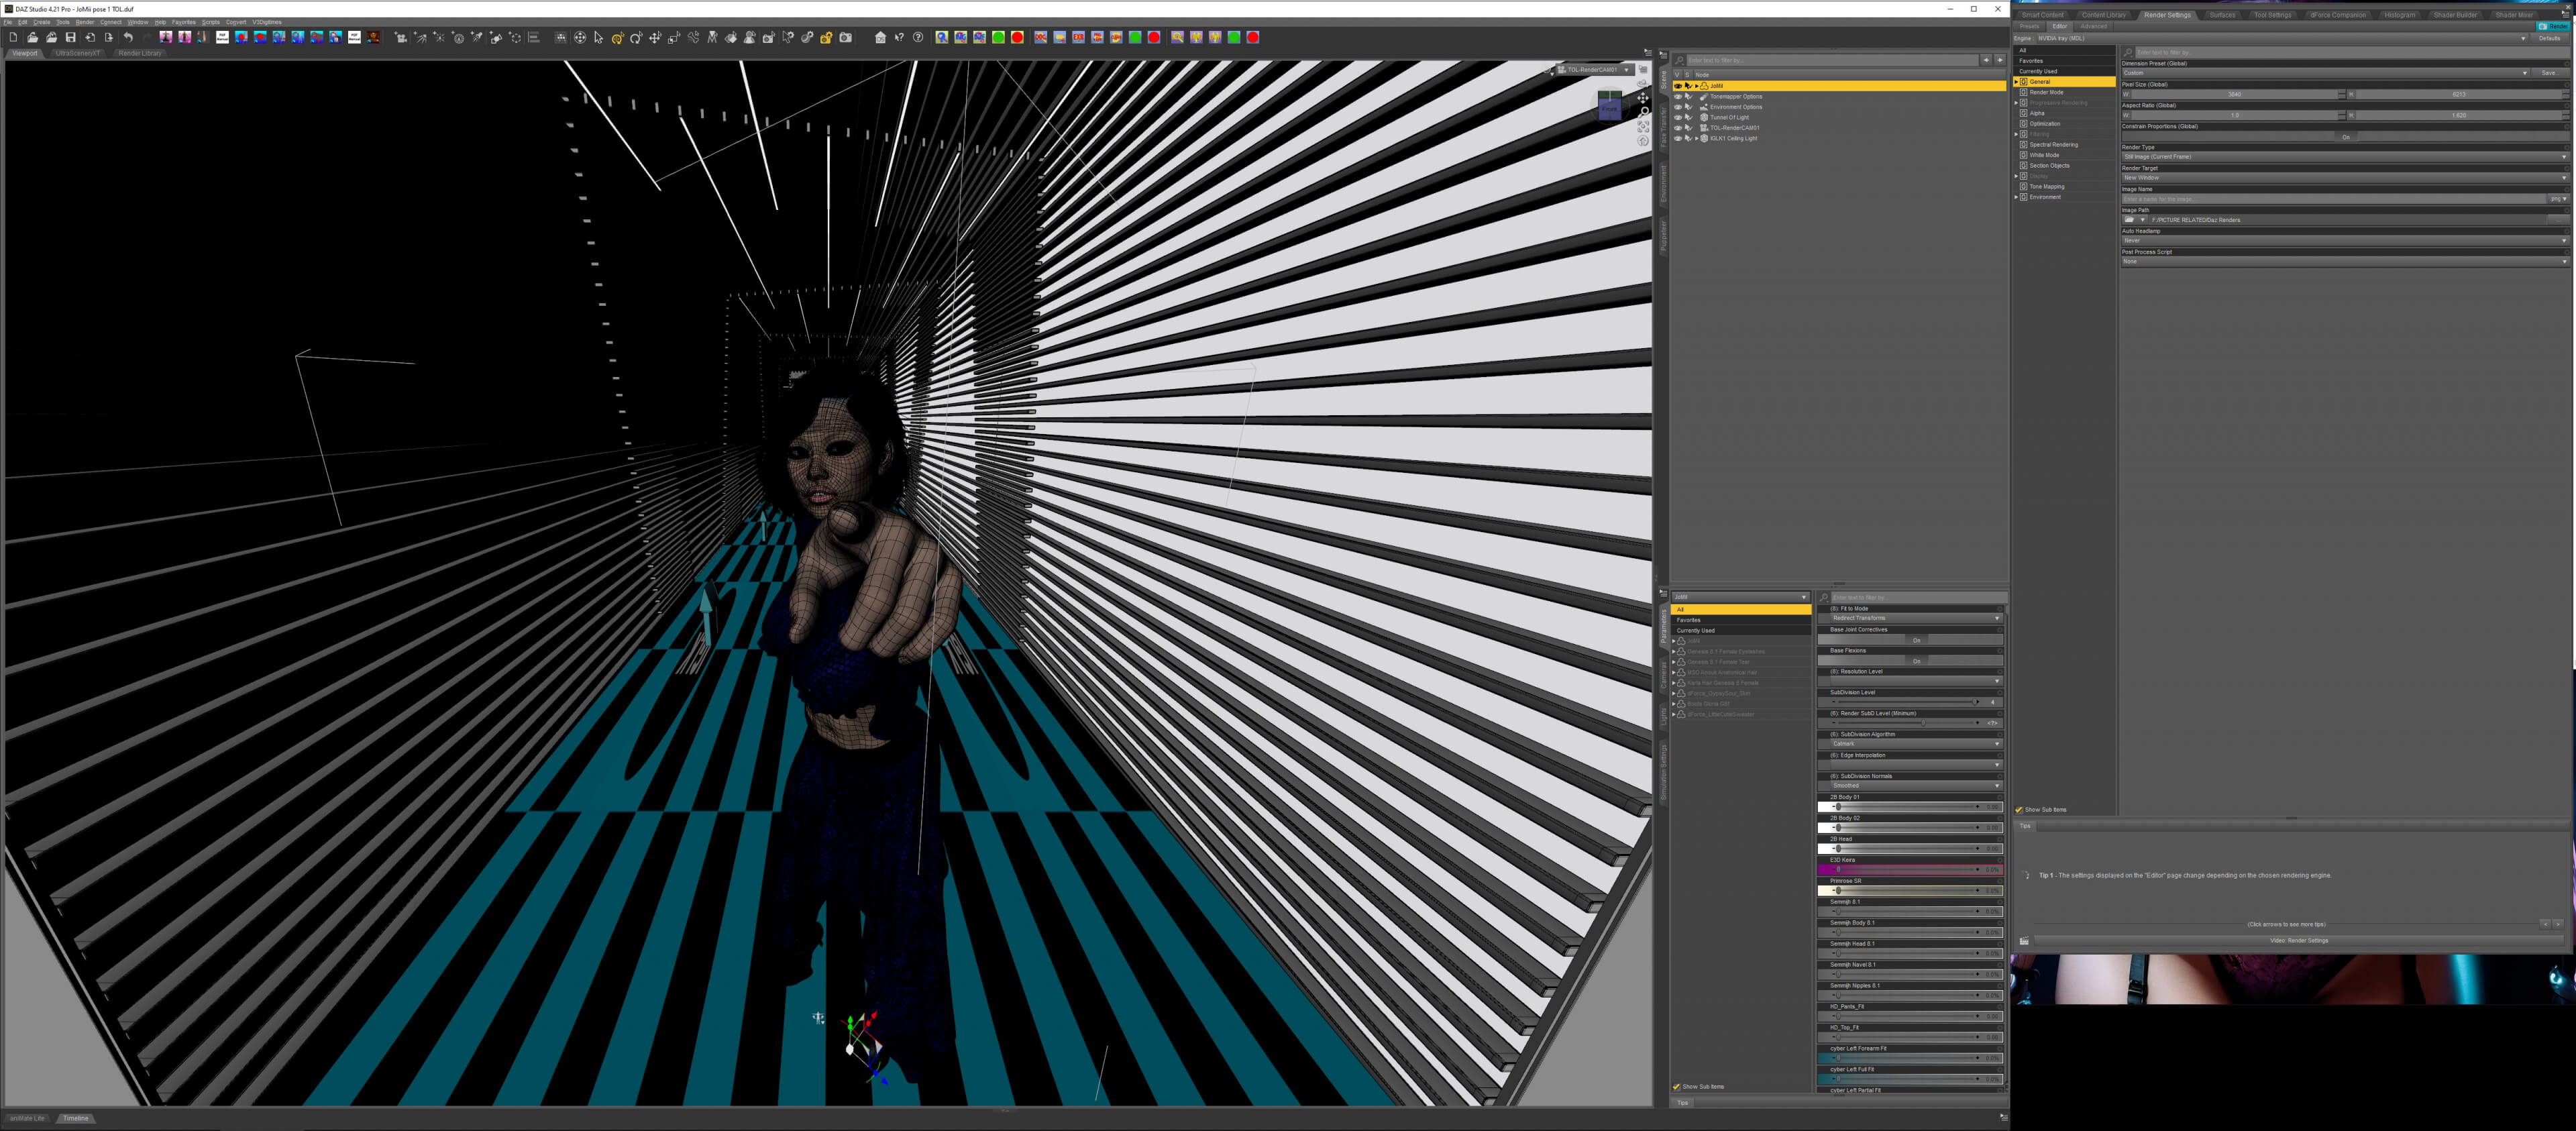Uncheck Show Sub Items in Parameters pane
The width and height of the screenshot is (2576, 1131).
coord(1677,1086)
